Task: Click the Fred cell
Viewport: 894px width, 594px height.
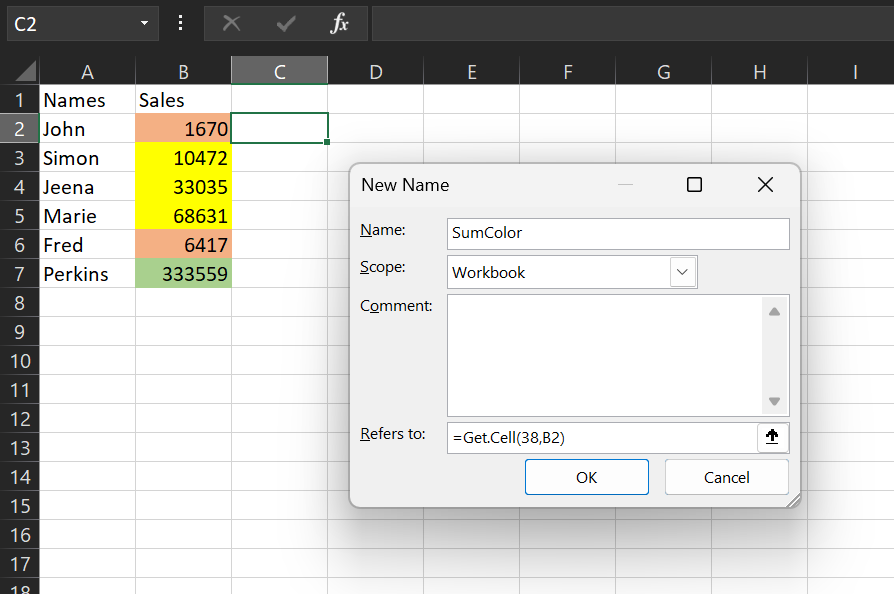Action: 87,245
